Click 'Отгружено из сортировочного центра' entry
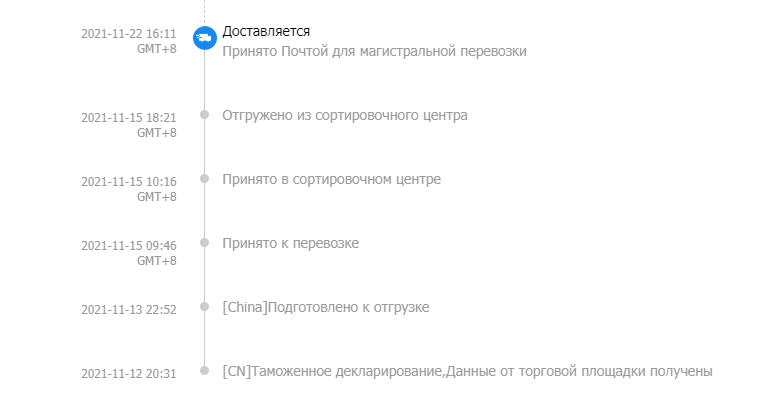This screenshot has height=417, width=765. [345, 115]
